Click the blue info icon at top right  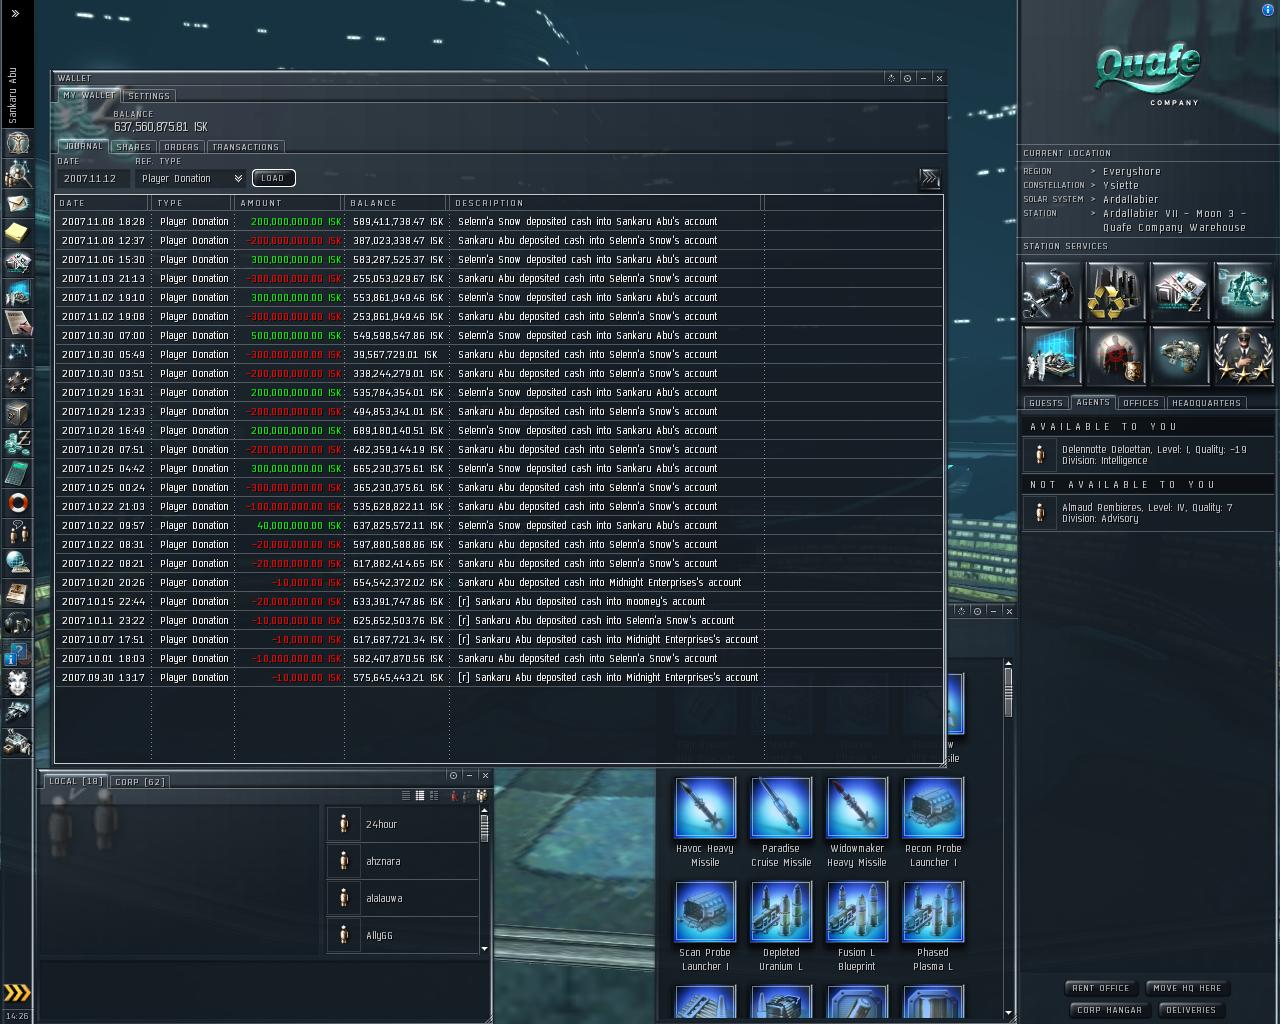pyautogui.click(x=1269, y=9)
